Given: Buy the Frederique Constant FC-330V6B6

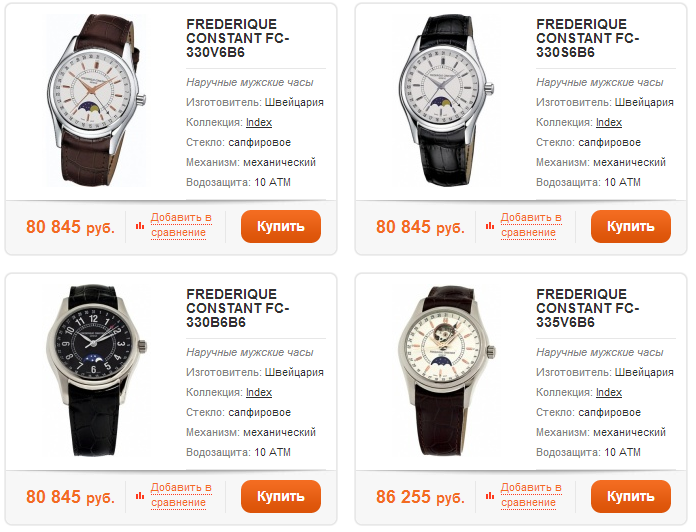Looking at the screenshot, I should coord(280,226).
